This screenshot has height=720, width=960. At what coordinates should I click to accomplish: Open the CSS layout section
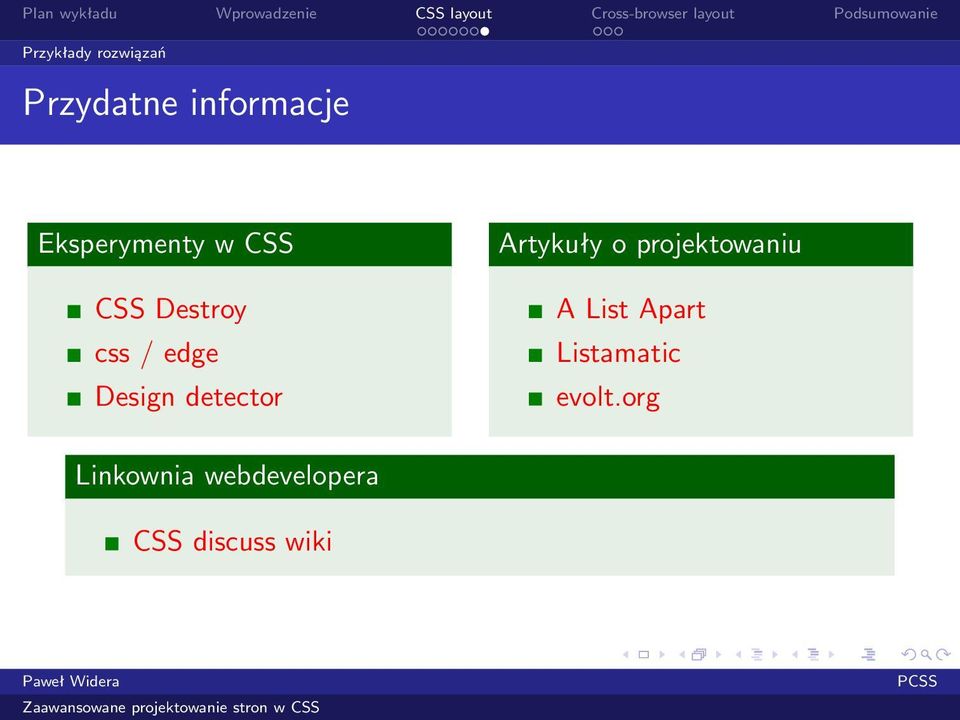pos(454,13)
